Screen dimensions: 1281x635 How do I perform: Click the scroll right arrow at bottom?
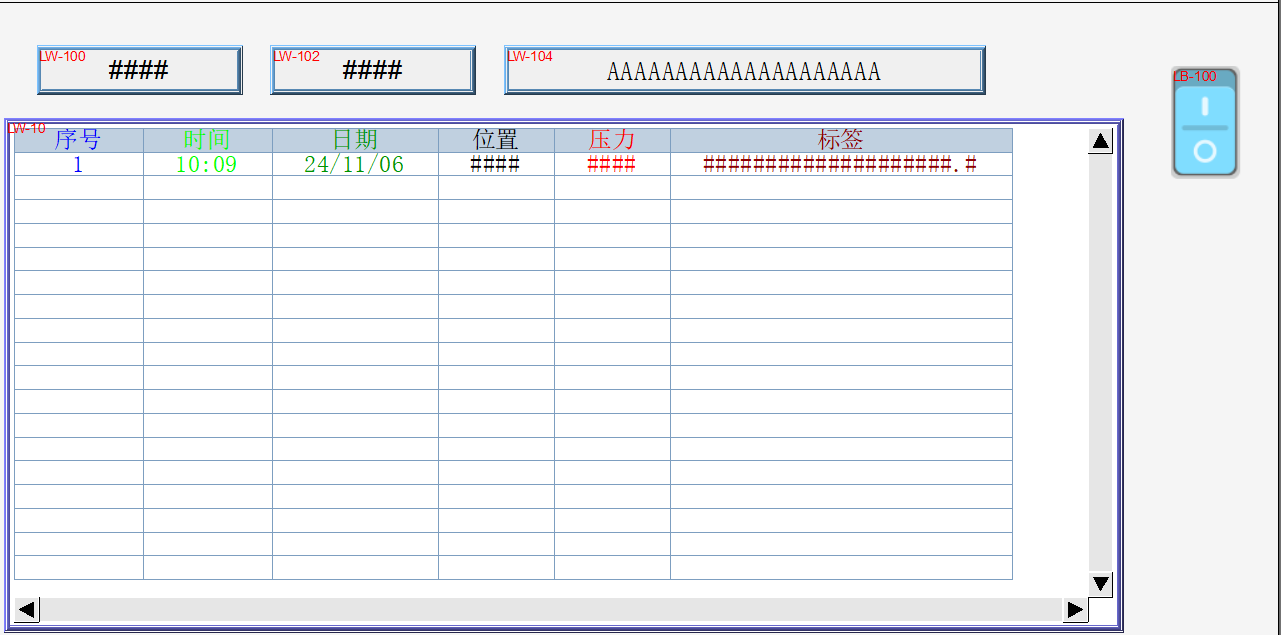(x=1075, y=609)
